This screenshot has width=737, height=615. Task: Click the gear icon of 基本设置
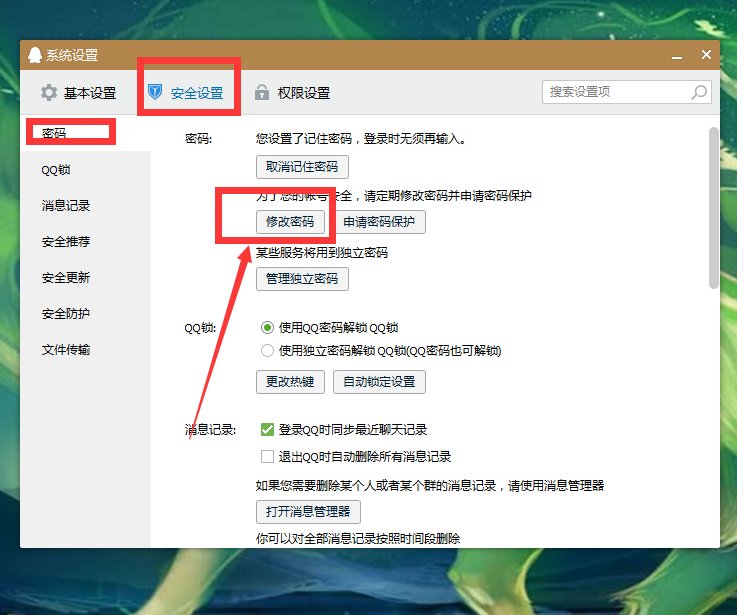coord(49,93)
